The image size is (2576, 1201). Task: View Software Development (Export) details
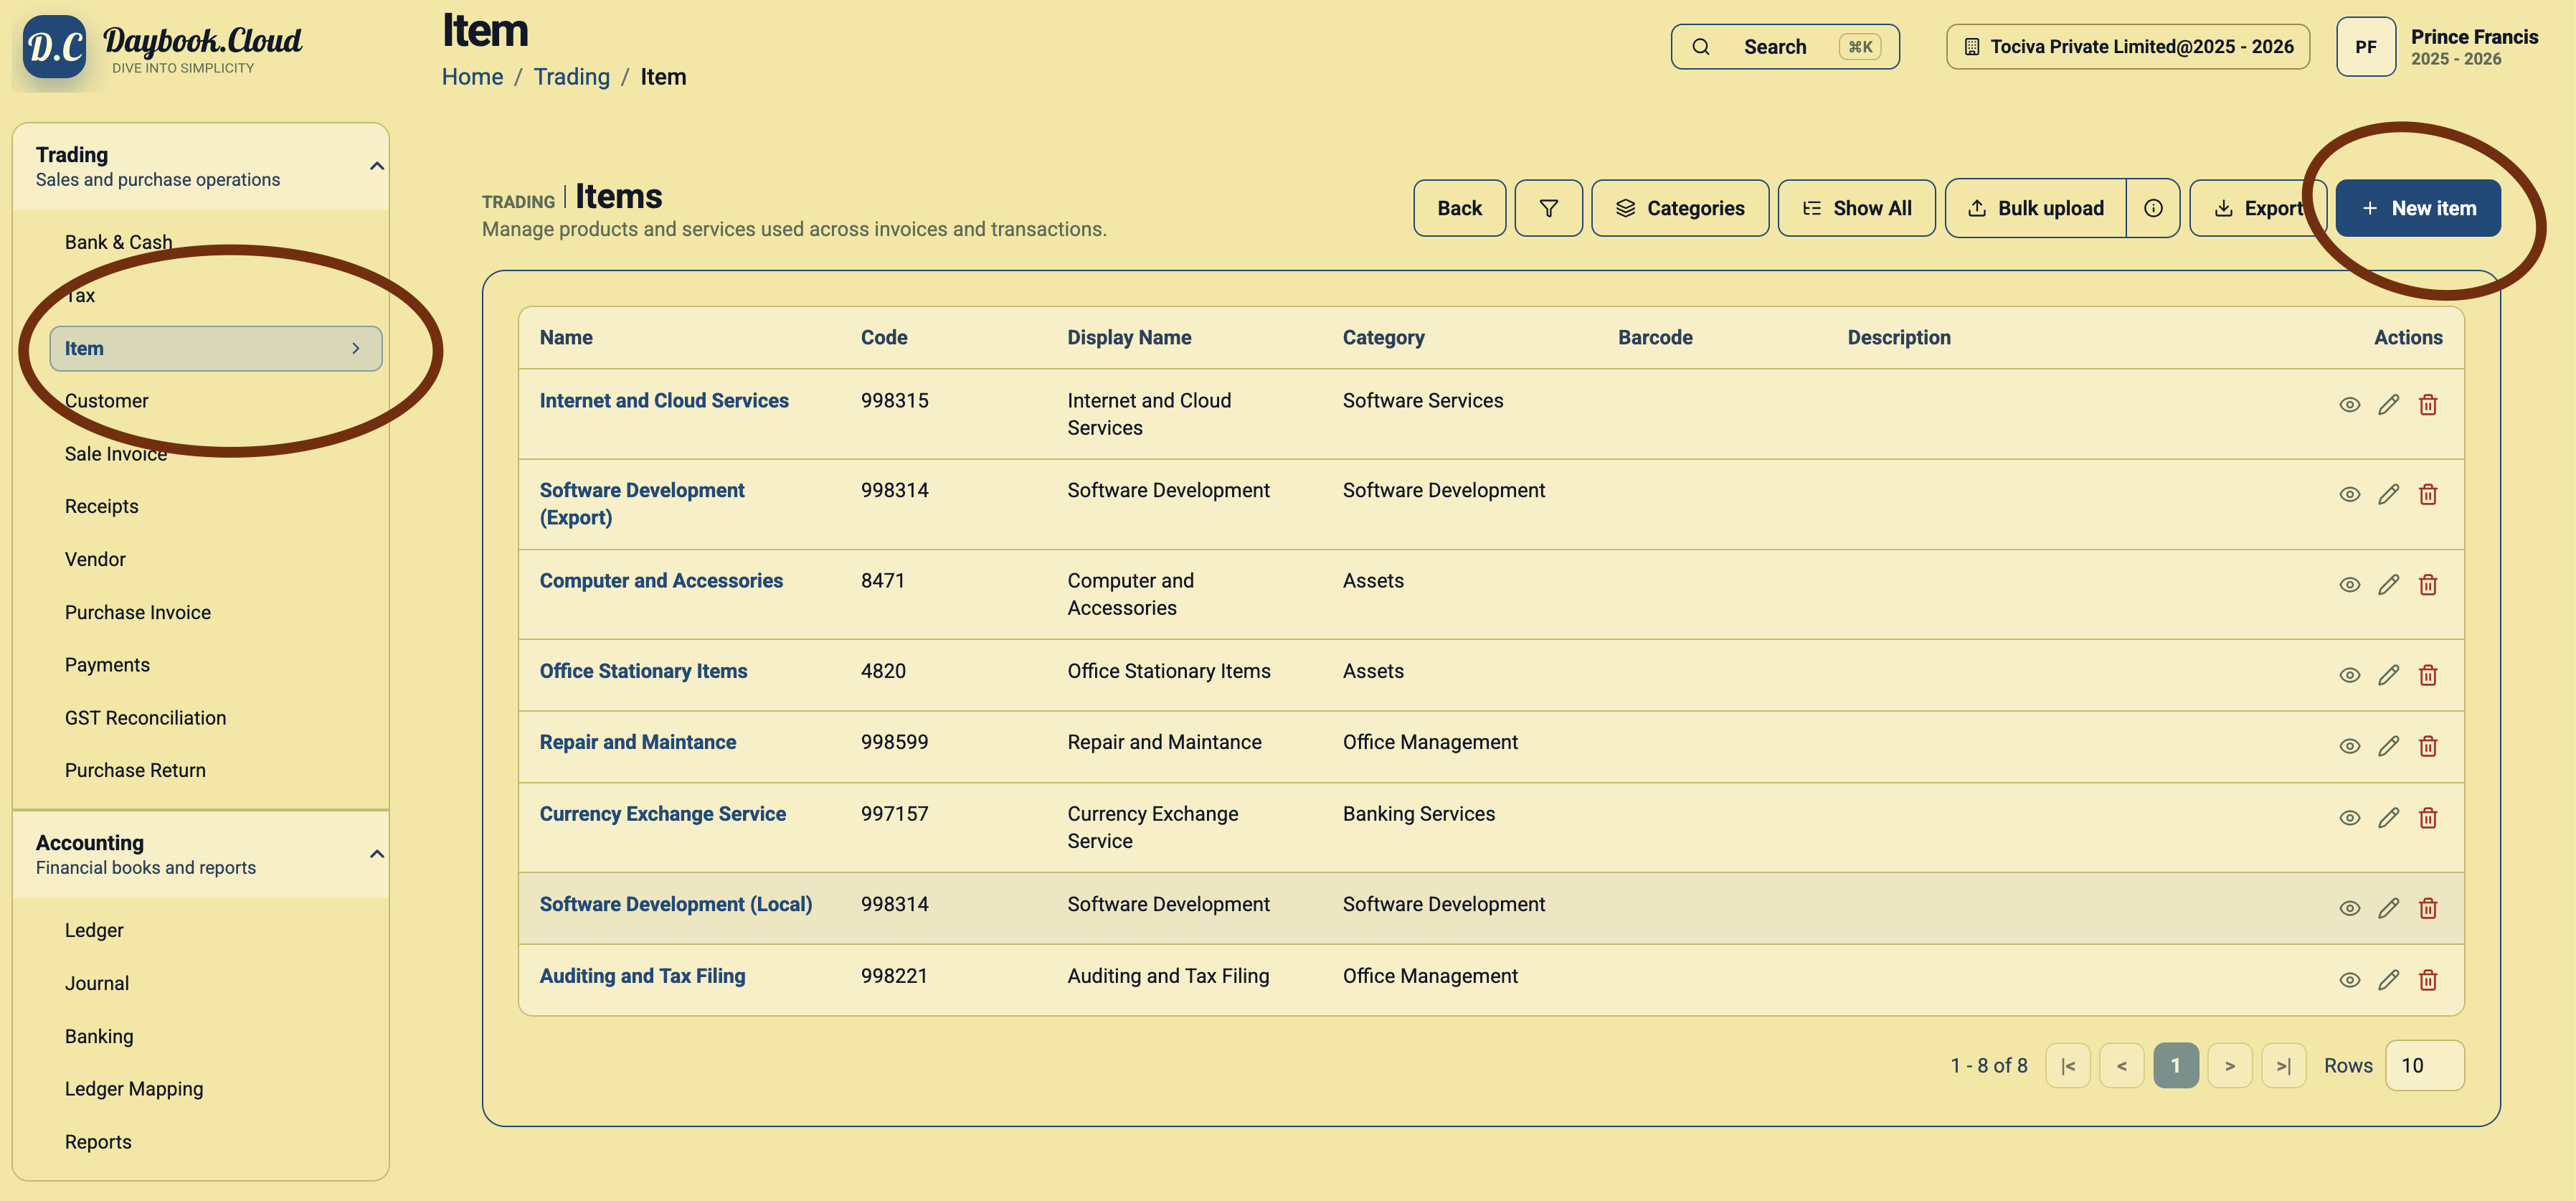(2349, 495)
